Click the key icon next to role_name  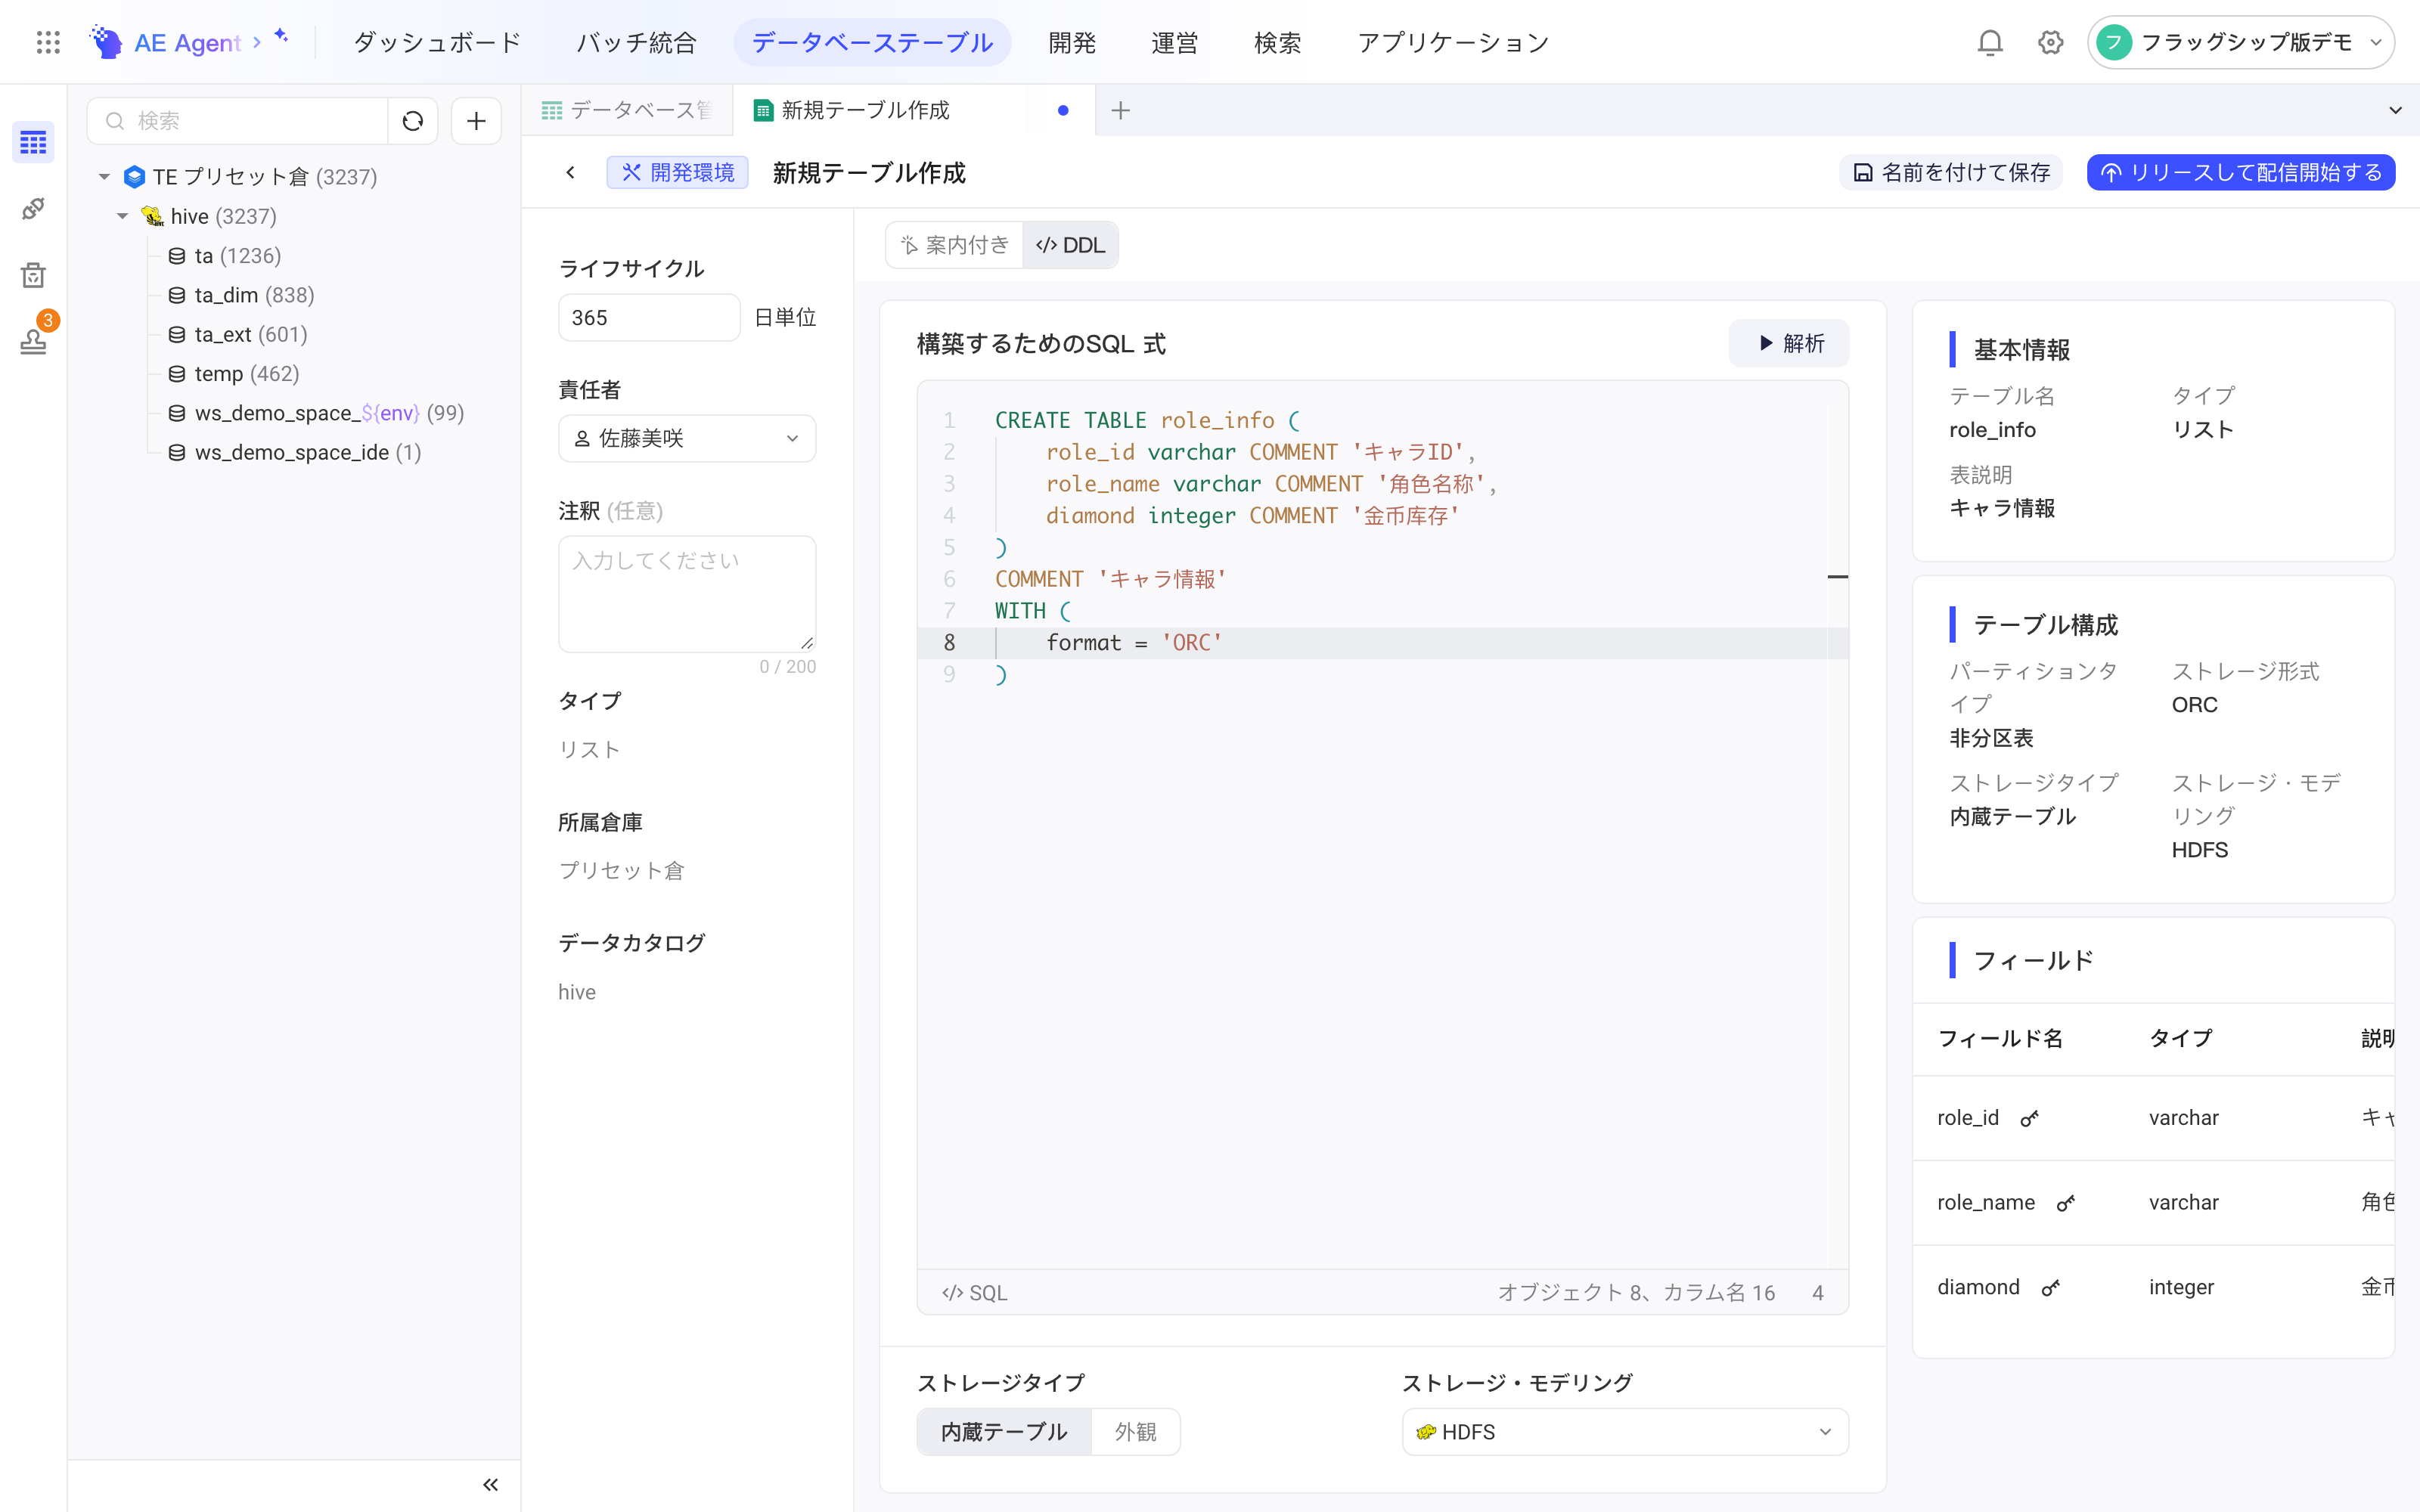2066,1203
